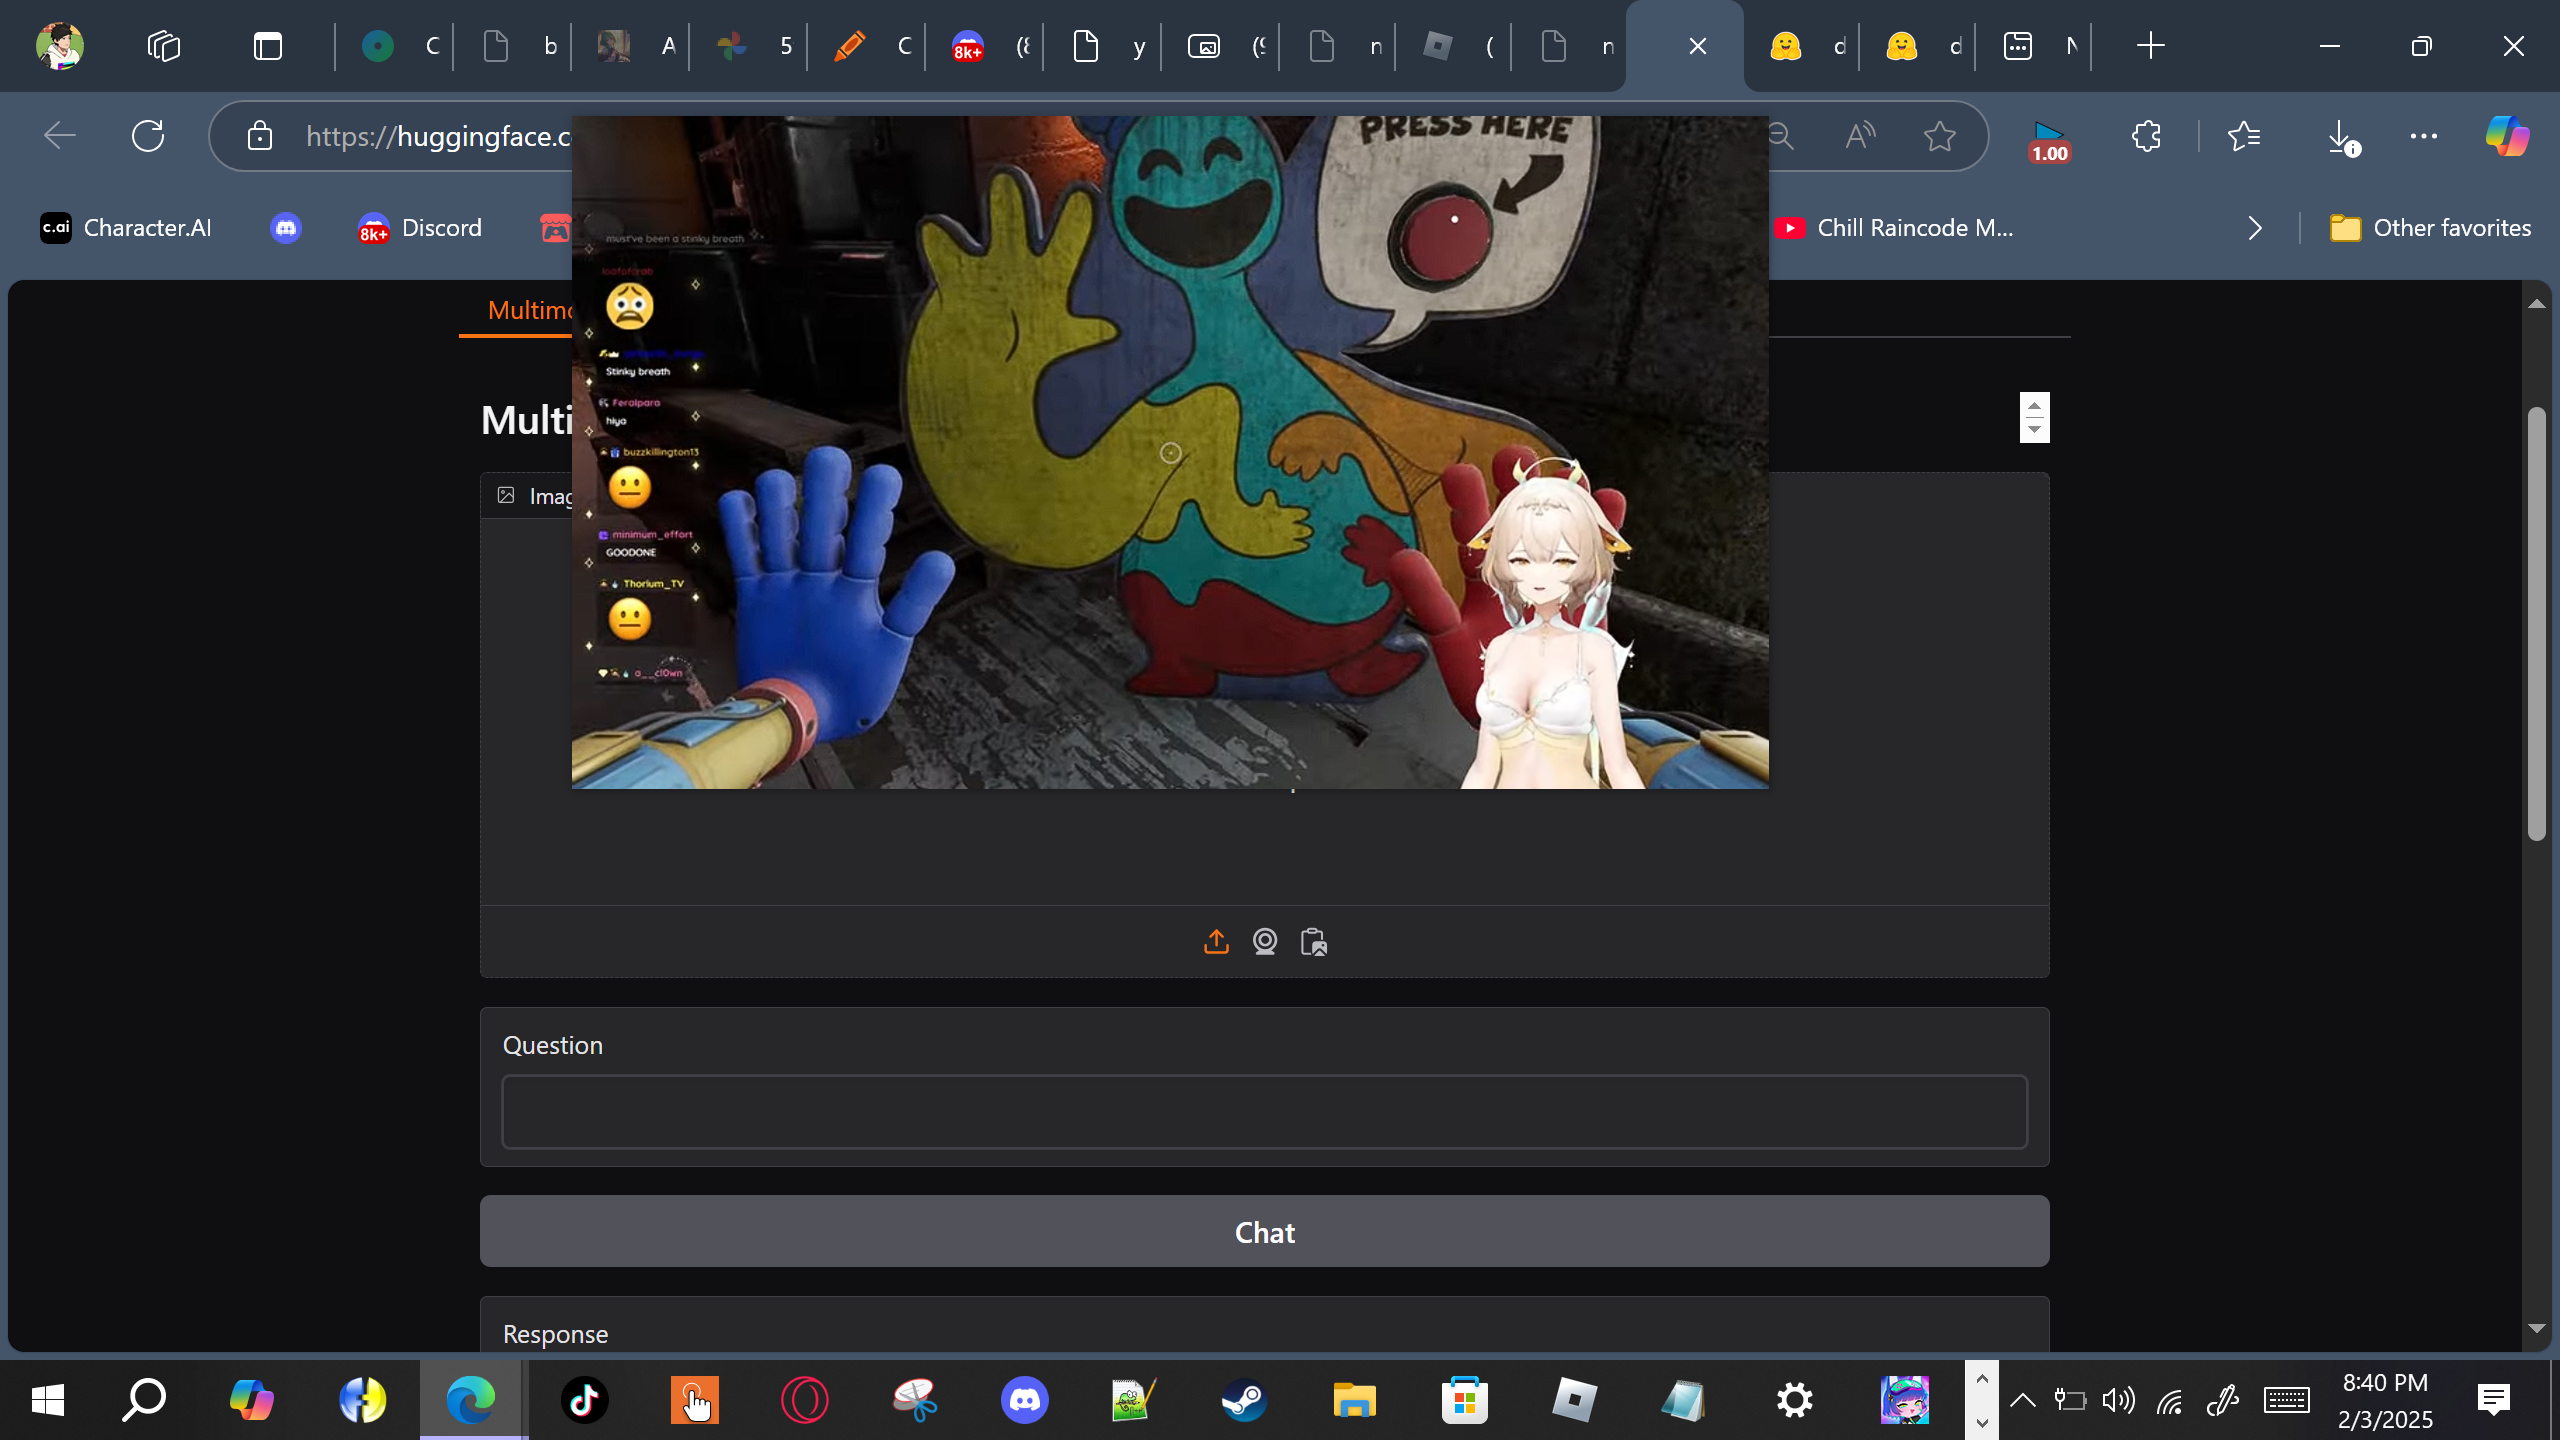Switch to the tab with the teal circle icon
This screenshot has height=1440, width=2560.
tap(396, 46)
